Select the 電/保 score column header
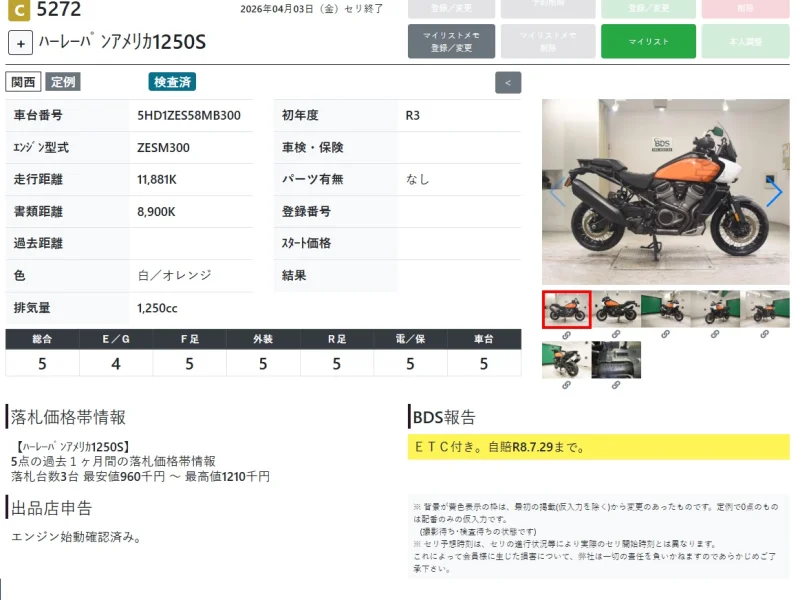Screen dimensions: 800x600 pos(410,339)
